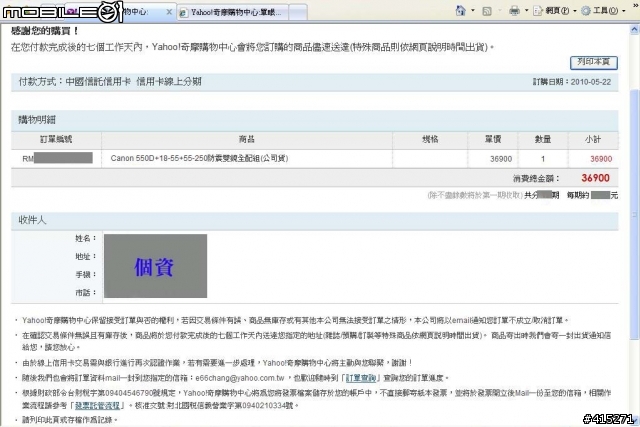Open a new blank tab

coord(298,13)
